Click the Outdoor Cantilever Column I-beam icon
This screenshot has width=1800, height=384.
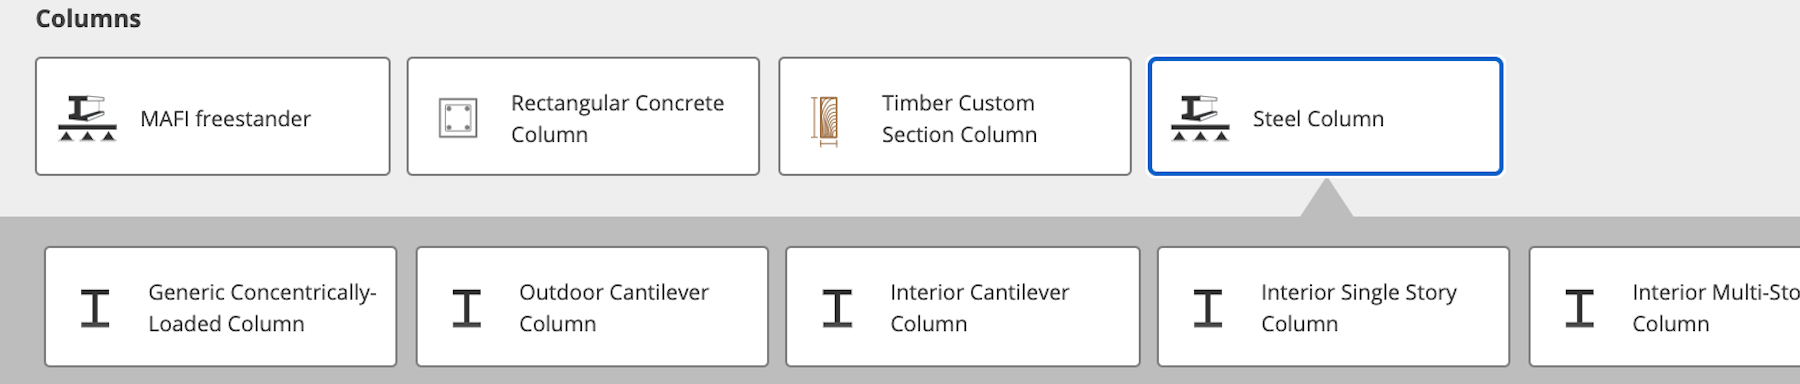[x=466, y=308]
